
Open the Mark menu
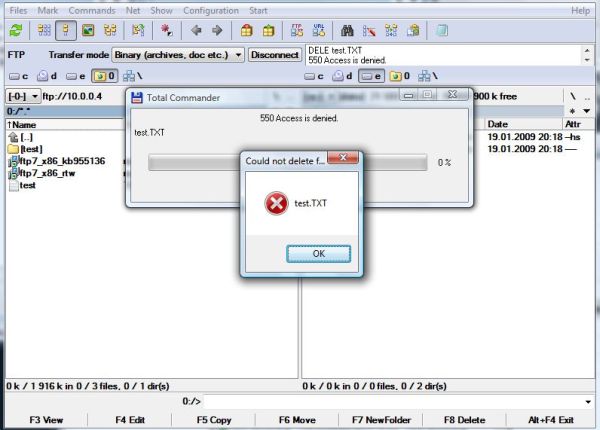point(47,11)
